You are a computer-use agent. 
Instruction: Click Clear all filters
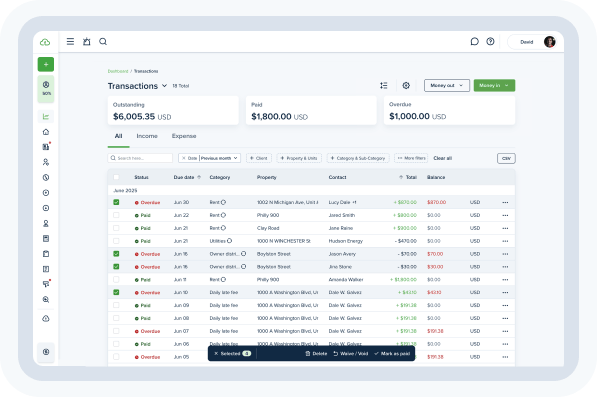[442, 158]
